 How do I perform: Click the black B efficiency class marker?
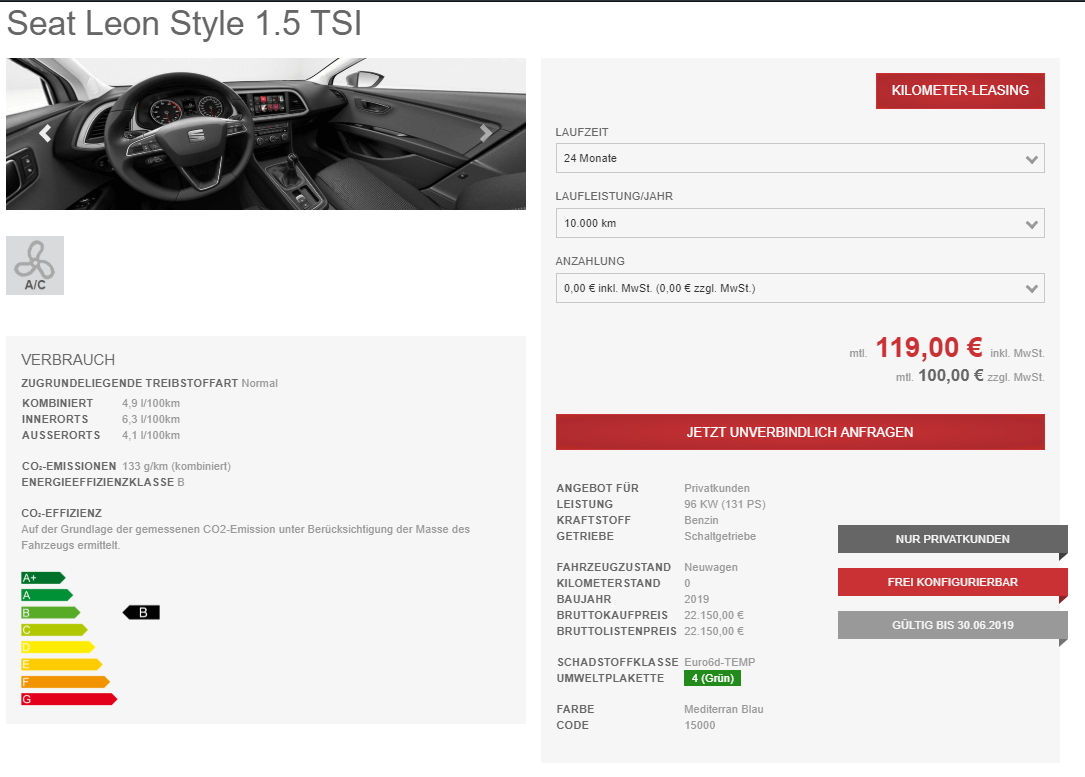(142, 612)
